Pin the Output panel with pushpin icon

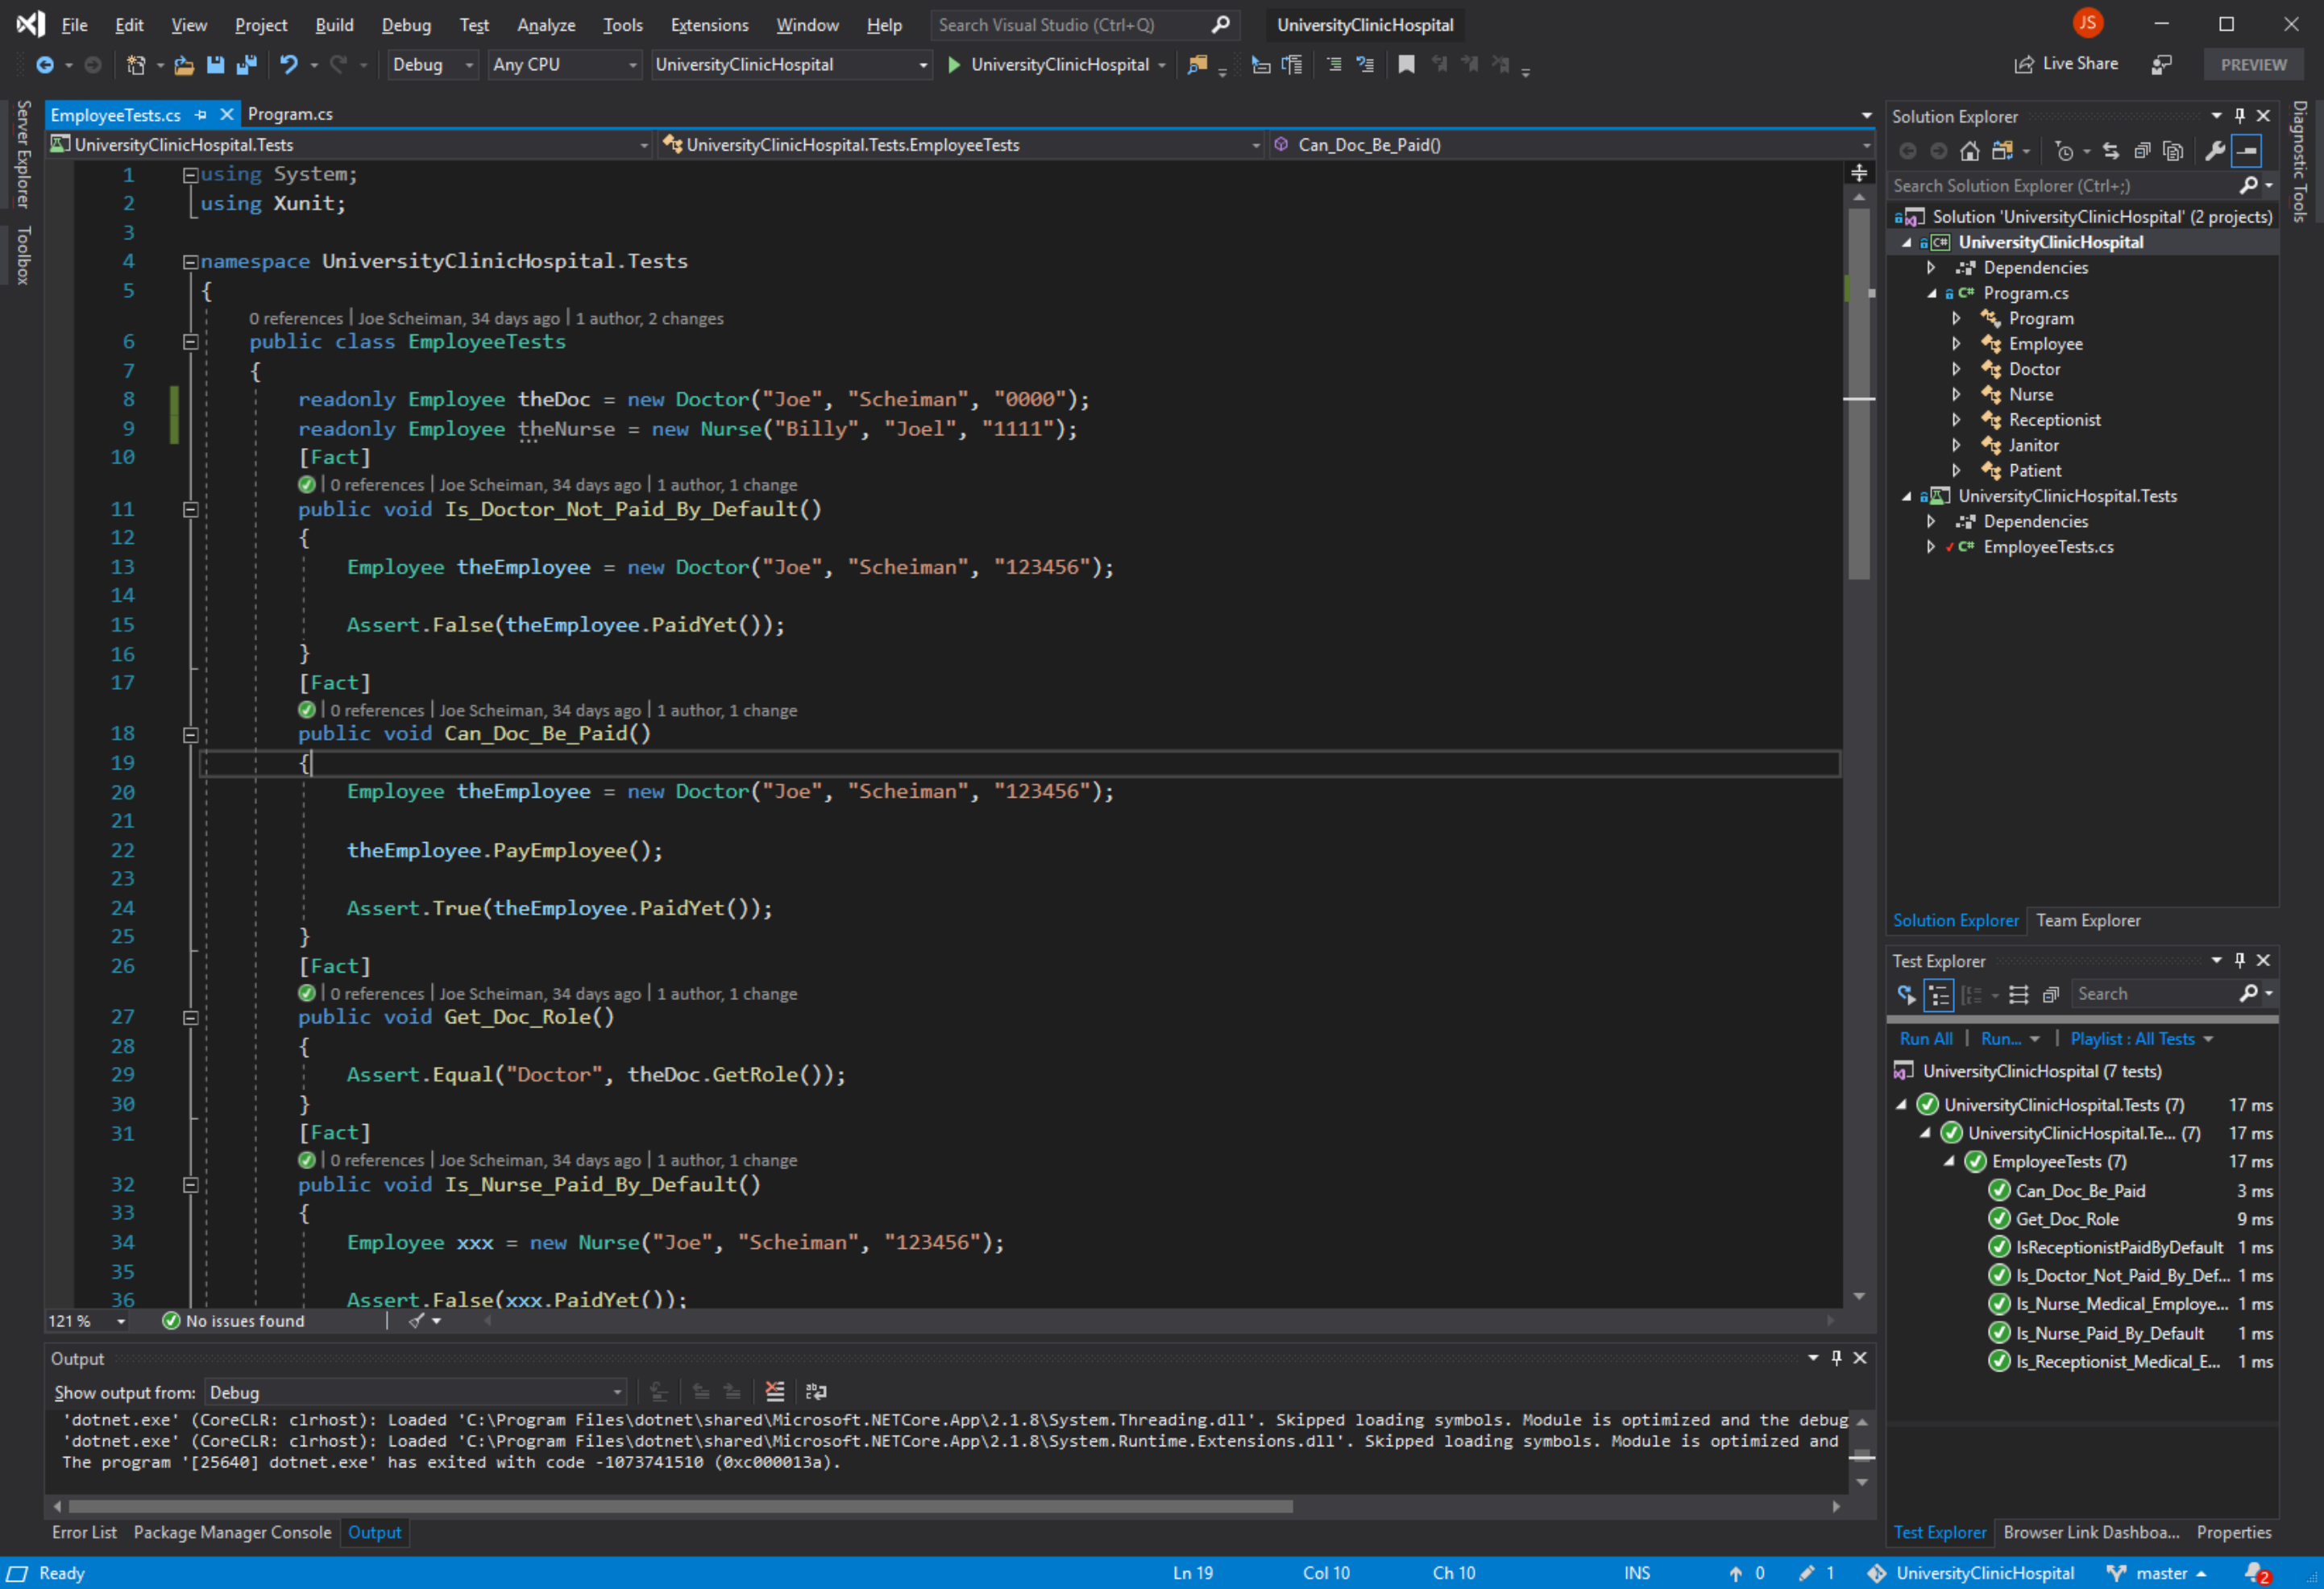tap(1836, 1358)
